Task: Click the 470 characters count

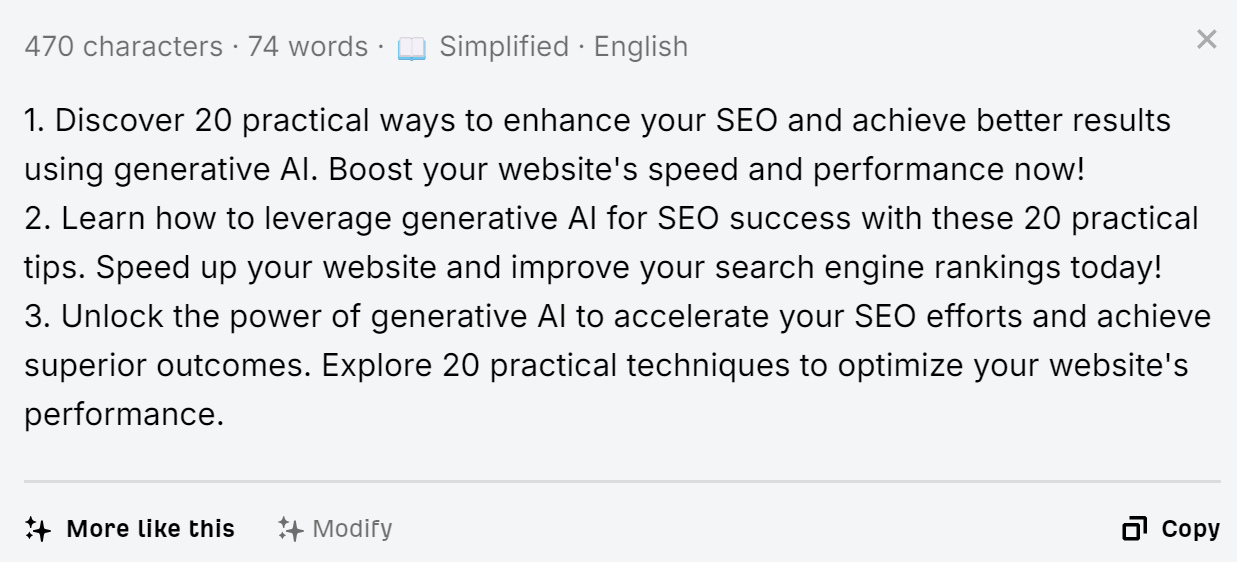Action: tap(123, 47)
